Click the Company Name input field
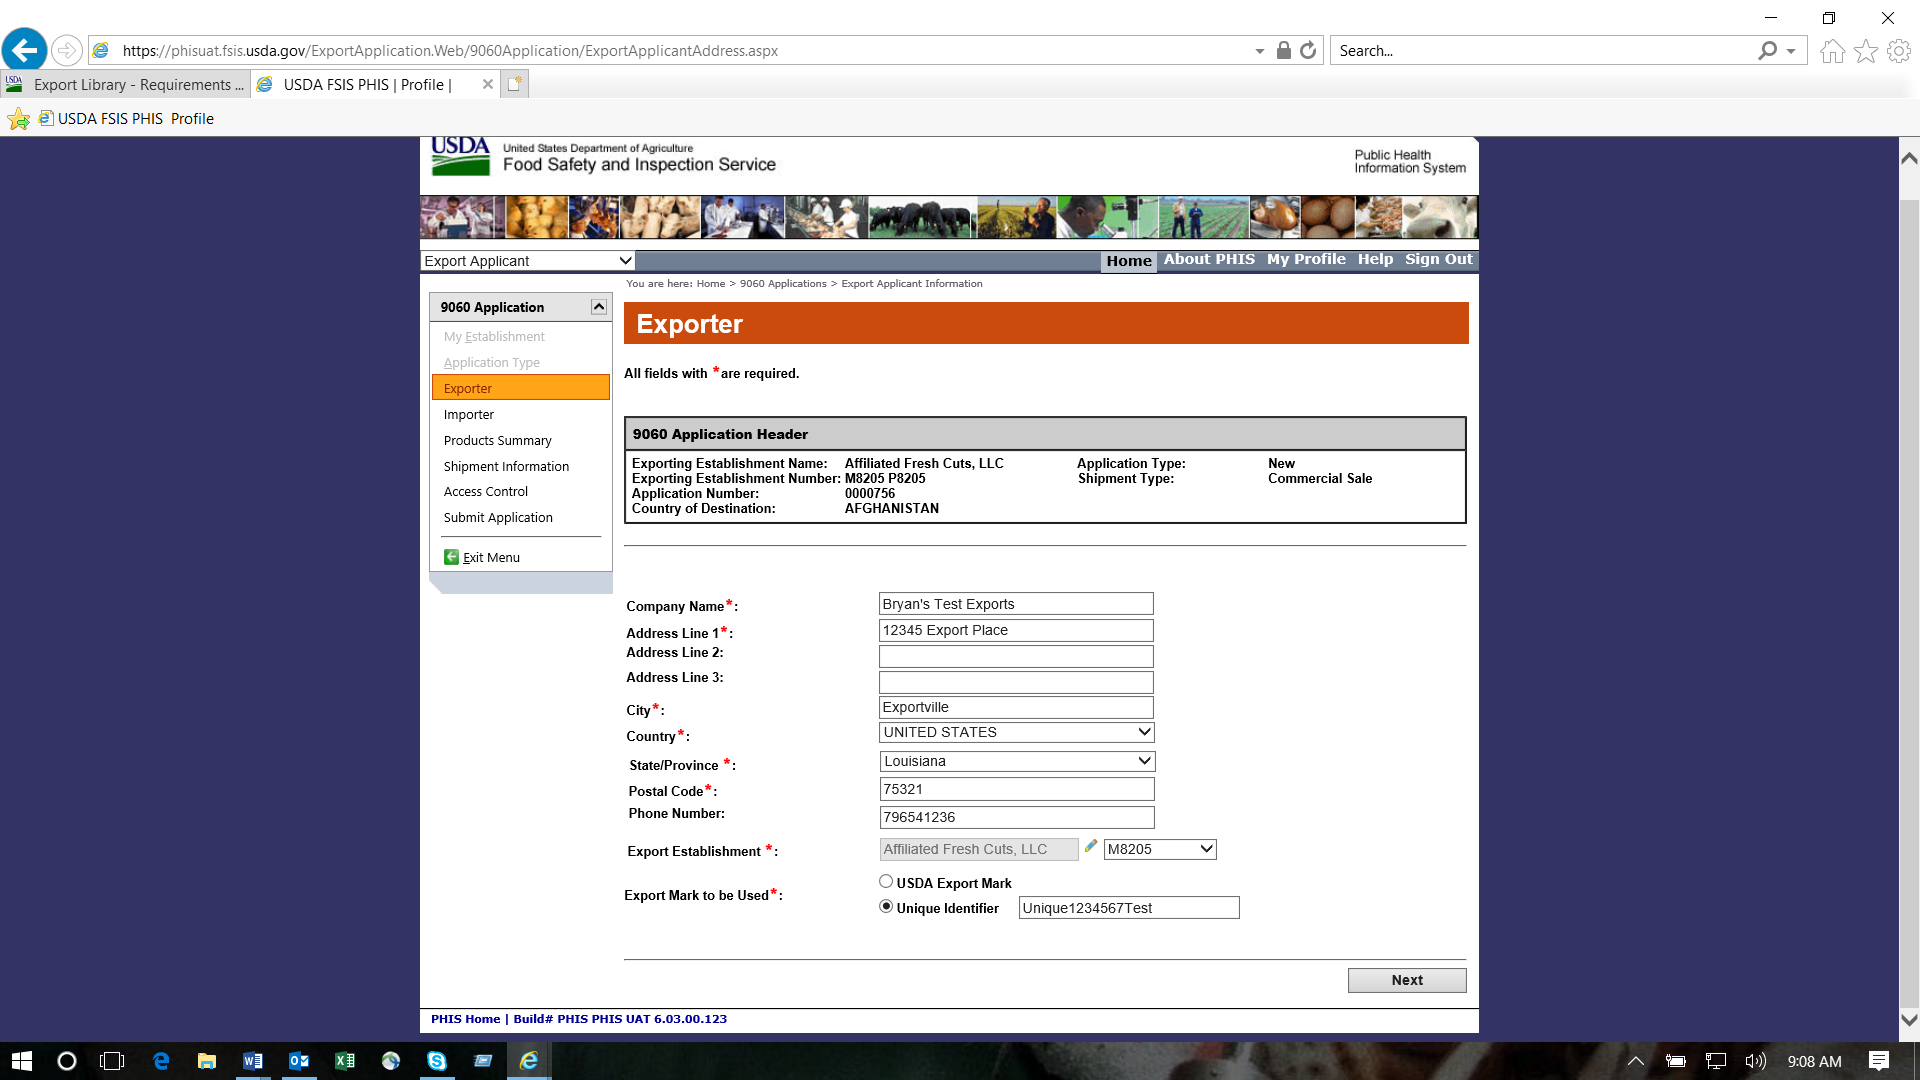 tap(1015, 604)
